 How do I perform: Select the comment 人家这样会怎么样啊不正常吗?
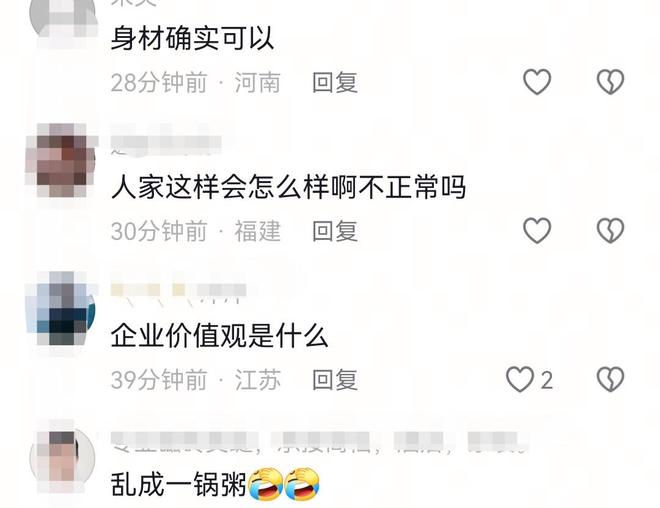(288, 187)
